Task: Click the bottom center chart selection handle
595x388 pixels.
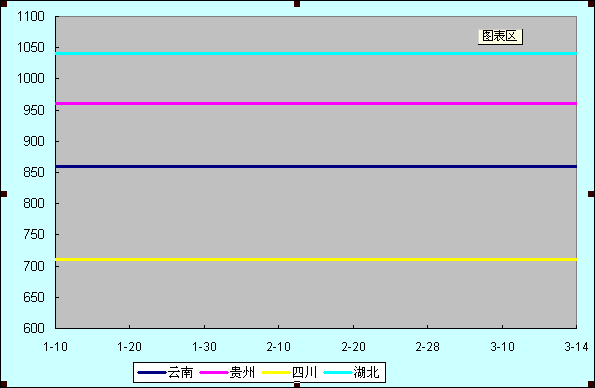Action: click(297, 385)
